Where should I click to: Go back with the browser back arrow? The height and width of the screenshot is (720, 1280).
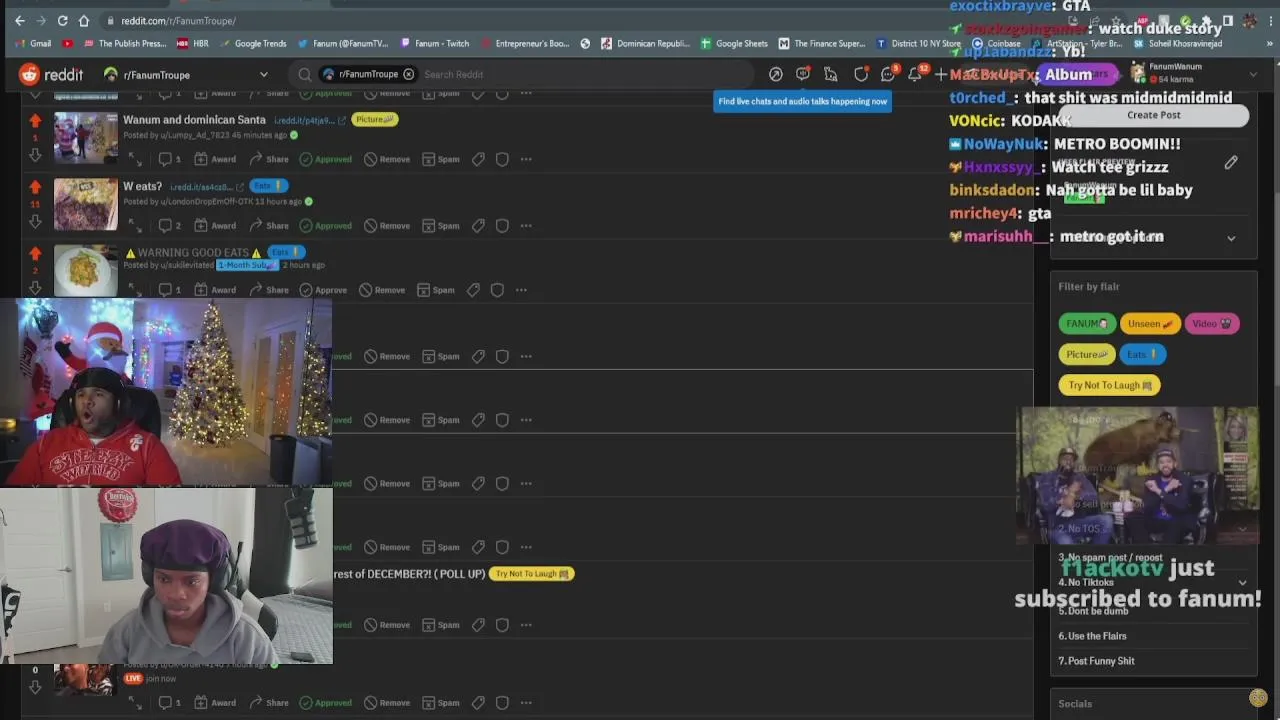(x=18, y=20)
